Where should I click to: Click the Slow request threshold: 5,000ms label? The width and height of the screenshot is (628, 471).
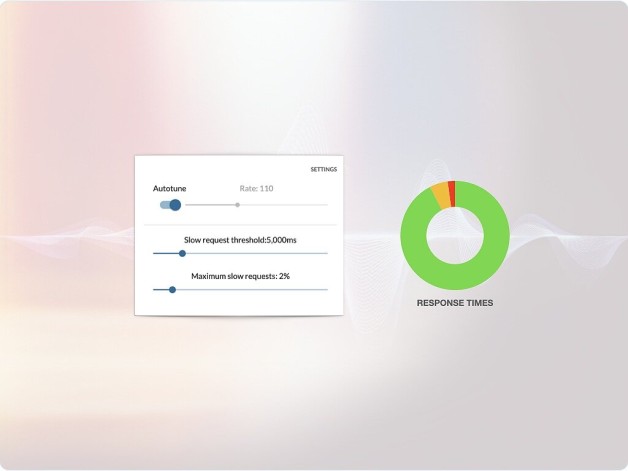click(x=240, y=240)
